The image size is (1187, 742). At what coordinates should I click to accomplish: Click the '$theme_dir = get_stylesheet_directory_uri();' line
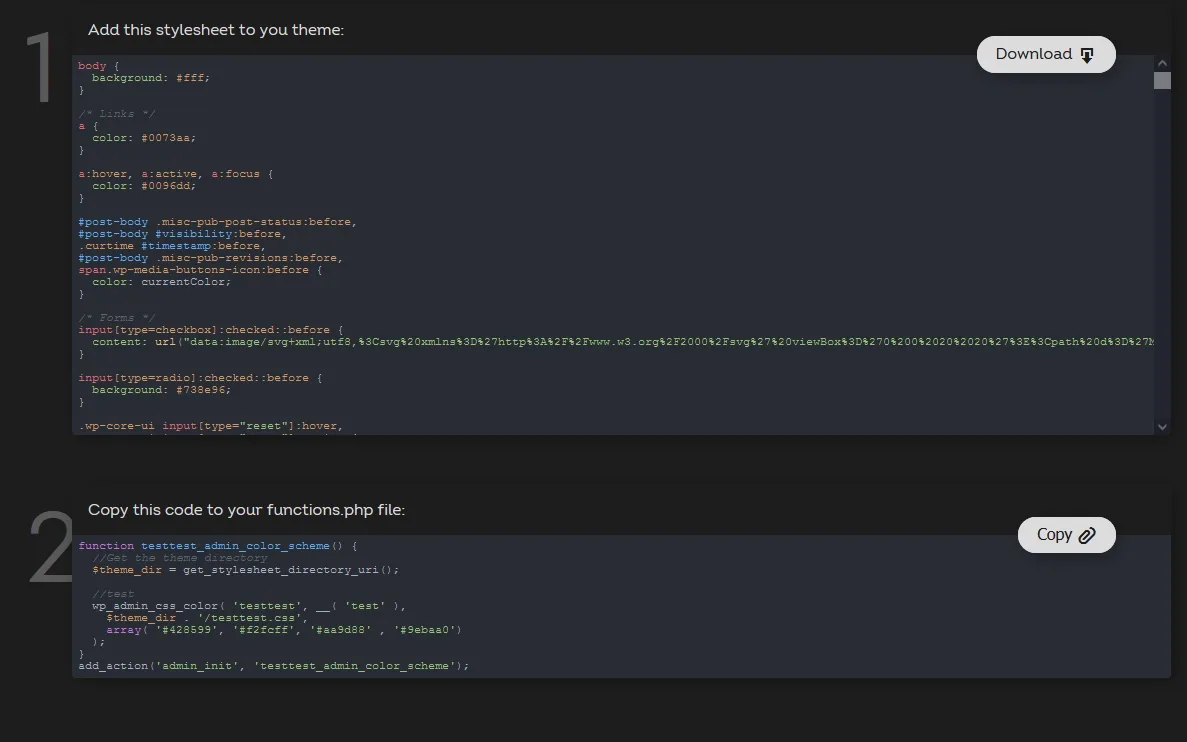tap(245, 570)
